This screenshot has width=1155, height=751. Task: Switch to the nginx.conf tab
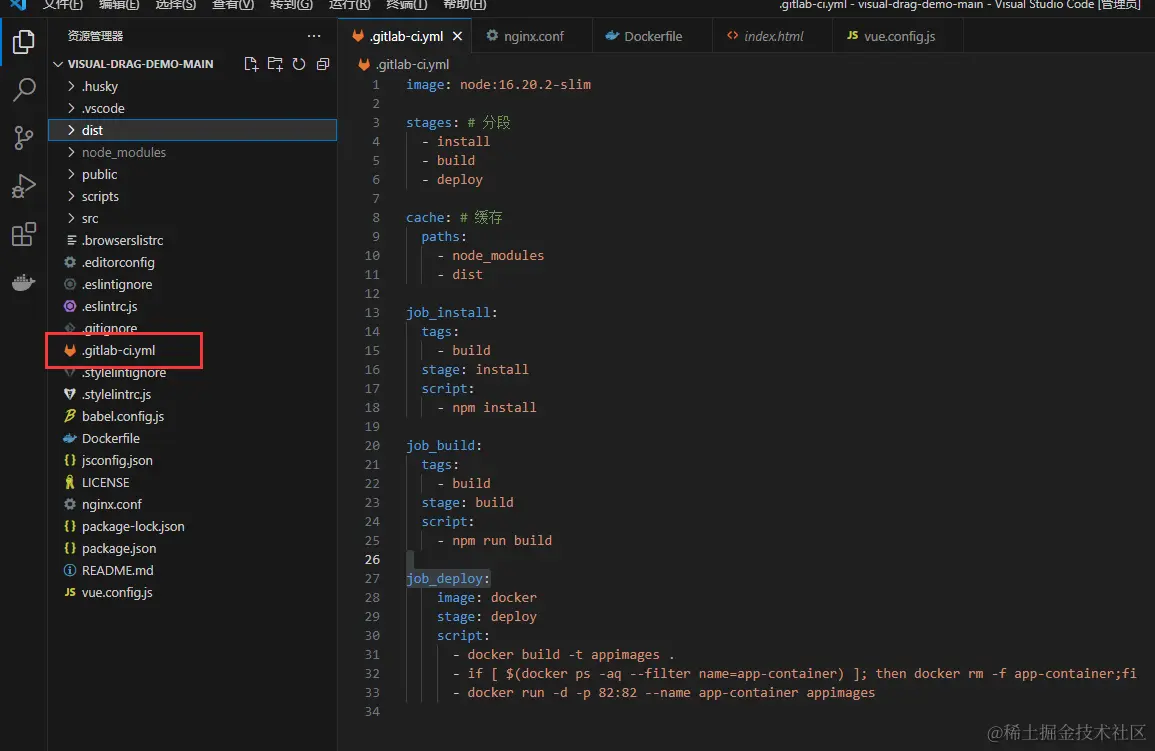click(533, 36)
